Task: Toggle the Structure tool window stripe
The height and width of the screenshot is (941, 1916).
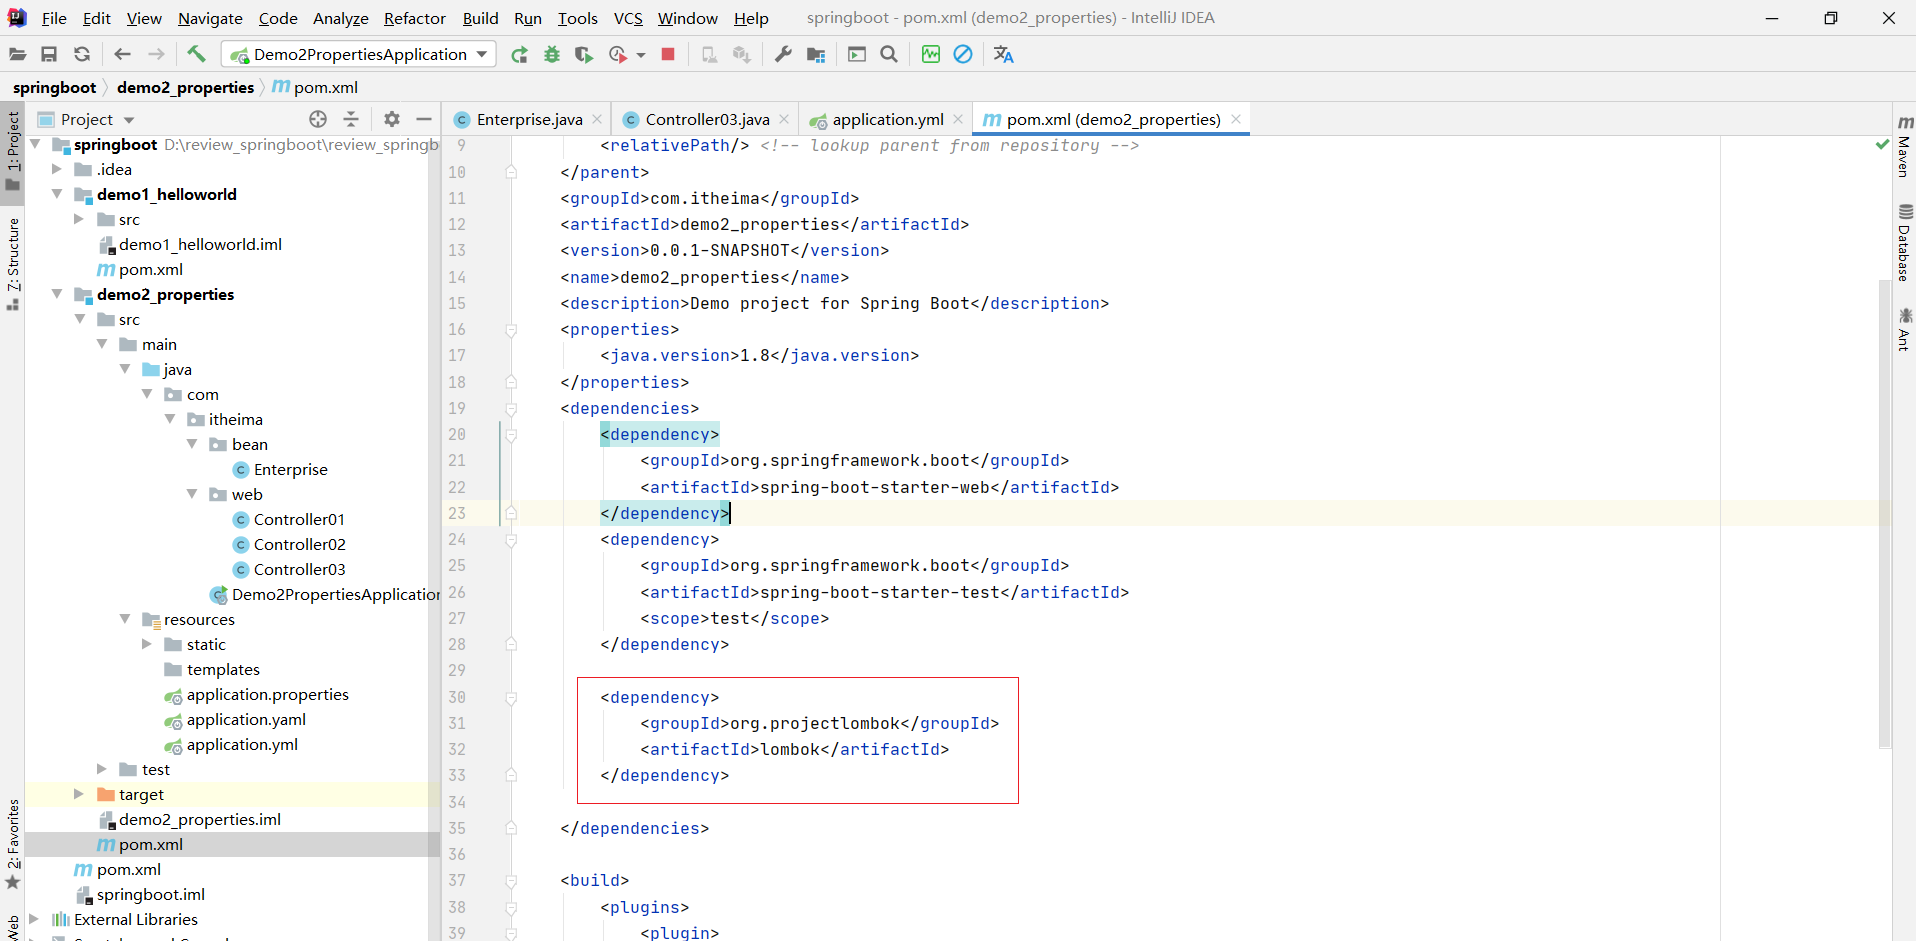Action: [12, 263]
